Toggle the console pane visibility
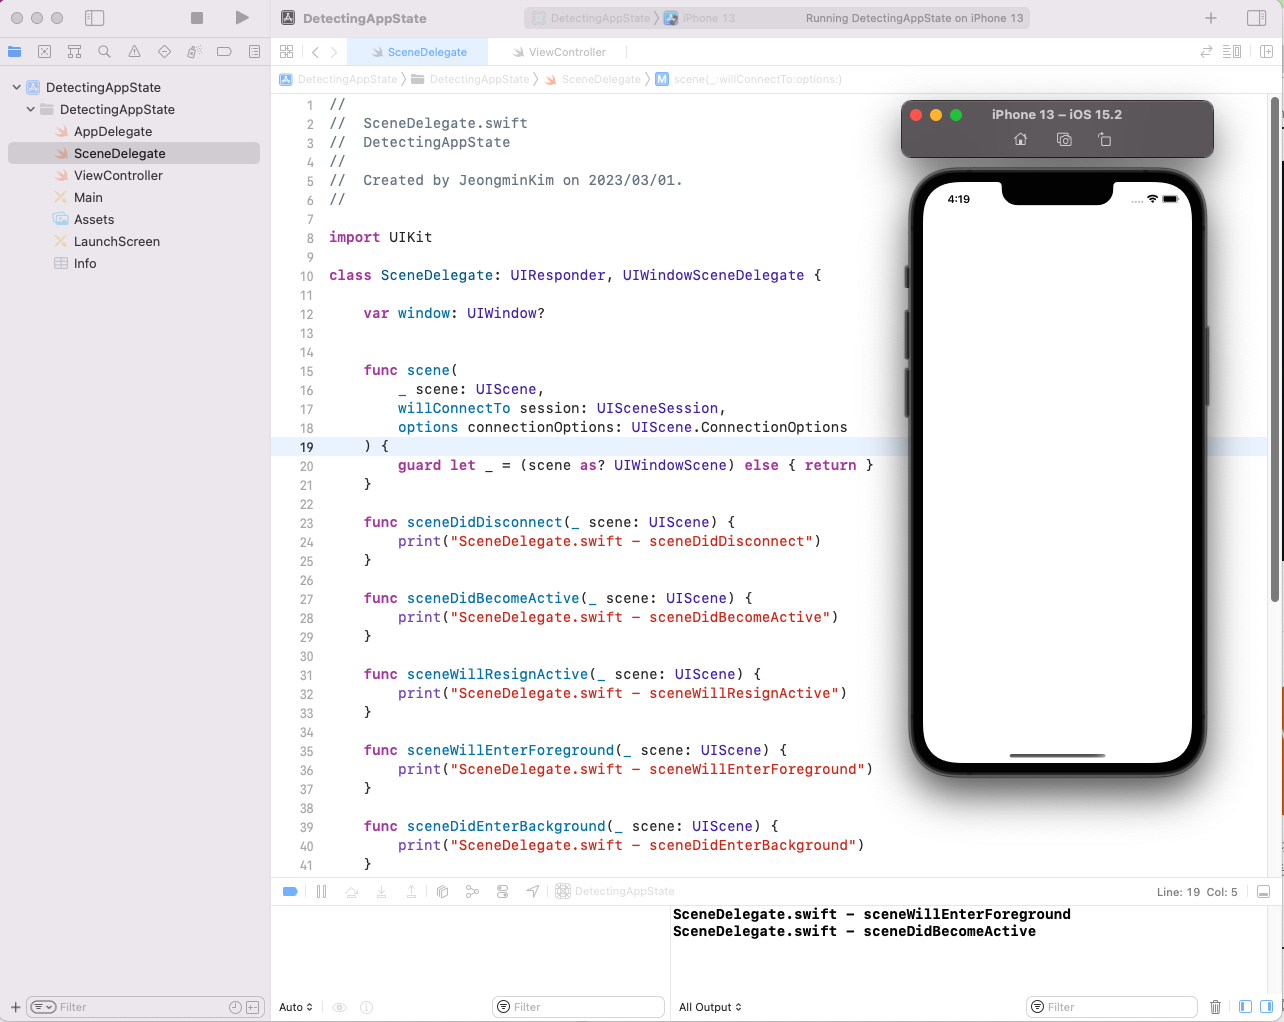Screen dimensions: 1284x1022 (1266, 1007)
